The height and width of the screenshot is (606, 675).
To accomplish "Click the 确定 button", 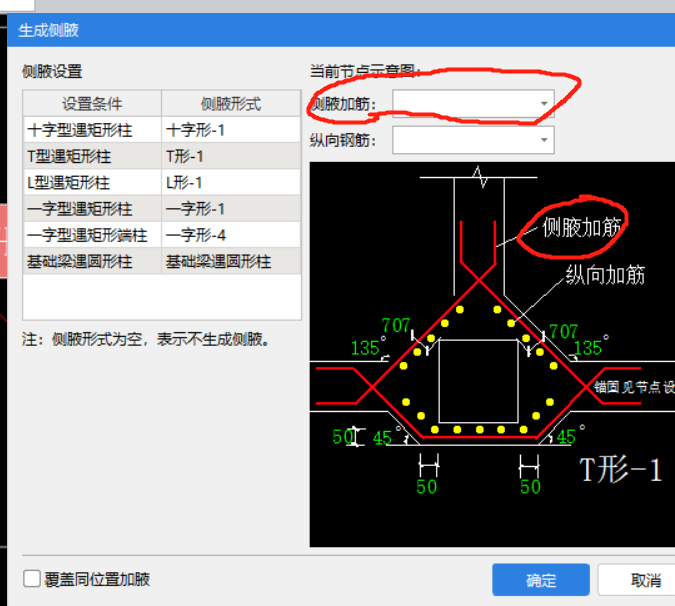I will (x=541, y=580).
